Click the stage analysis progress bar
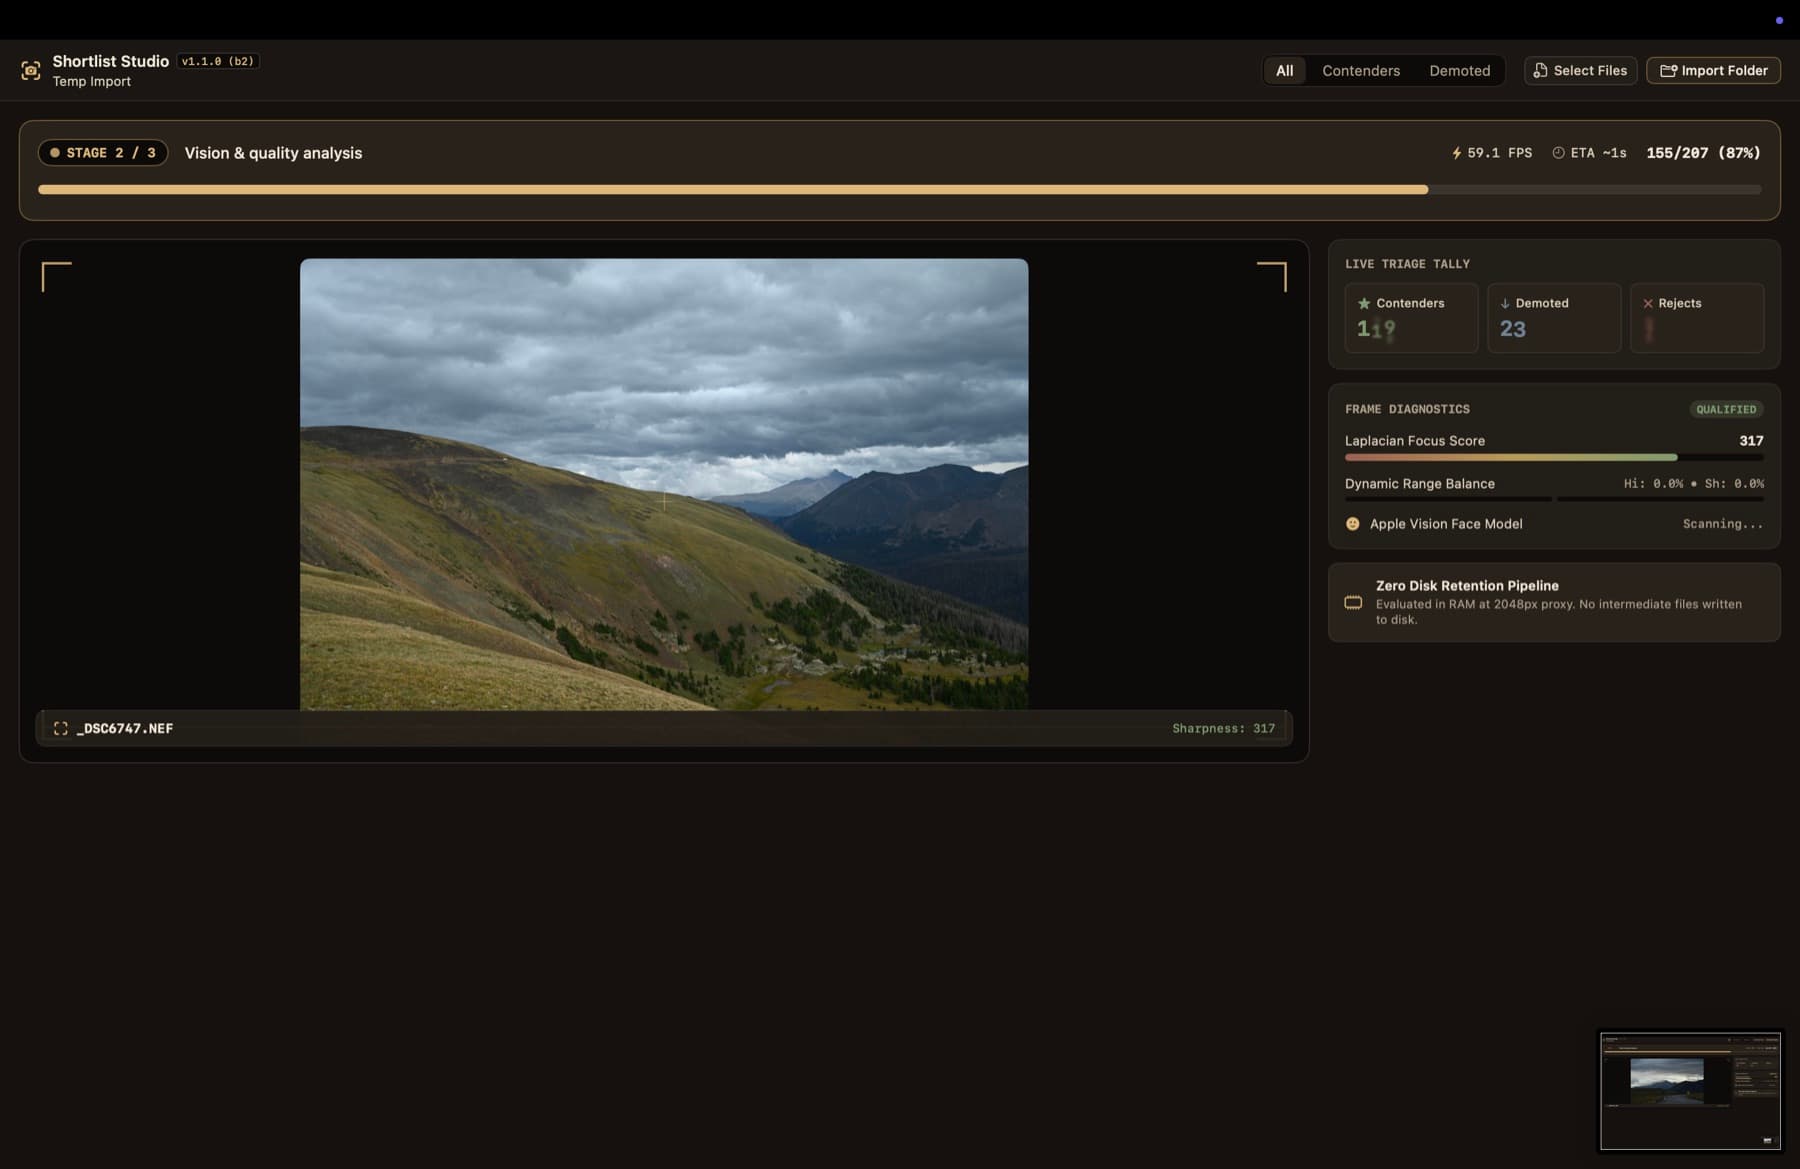The height and width of the screenshot is (1169, 1800). click(x=900, y=189)
